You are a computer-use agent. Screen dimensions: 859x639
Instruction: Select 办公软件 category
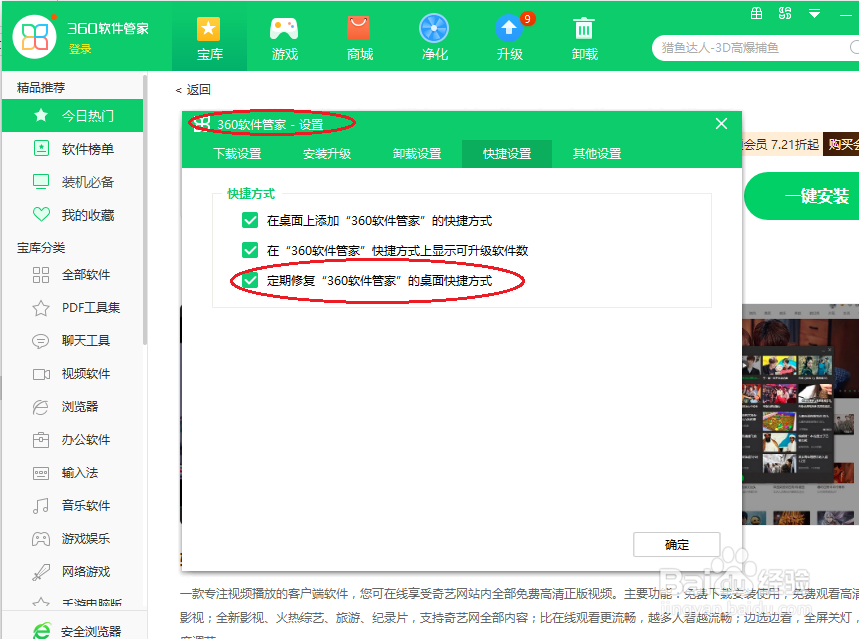(72, 440)
